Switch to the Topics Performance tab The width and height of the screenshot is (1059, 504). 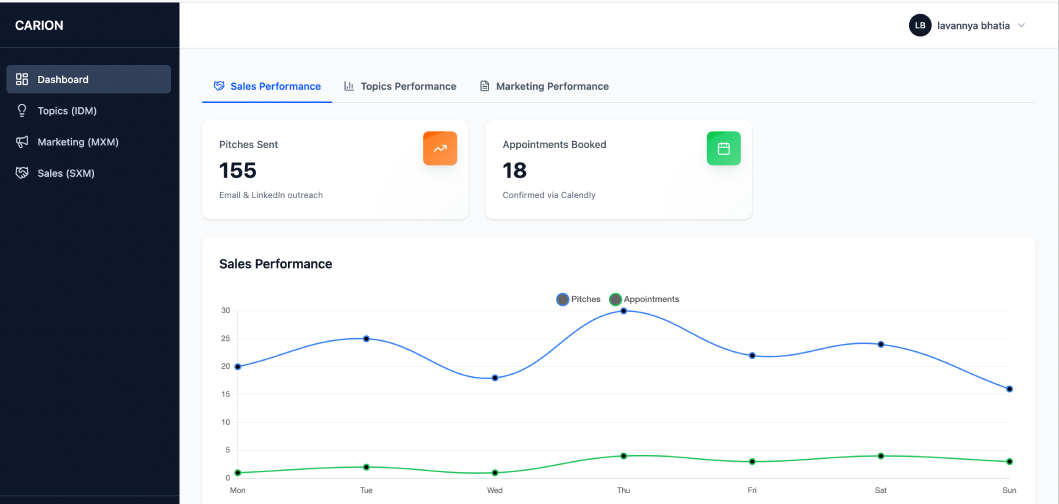(408, 86)
